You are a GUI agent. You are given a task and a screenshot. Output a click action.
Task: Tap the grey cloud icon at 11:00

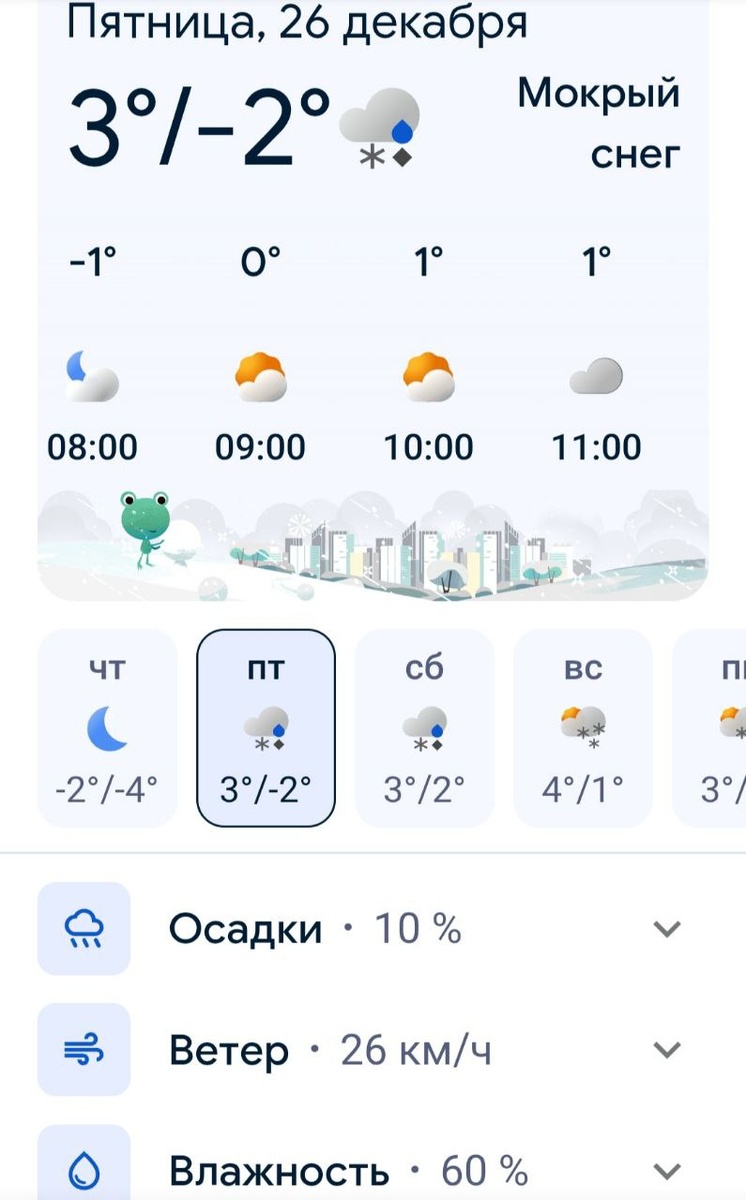tap(596, 376)
